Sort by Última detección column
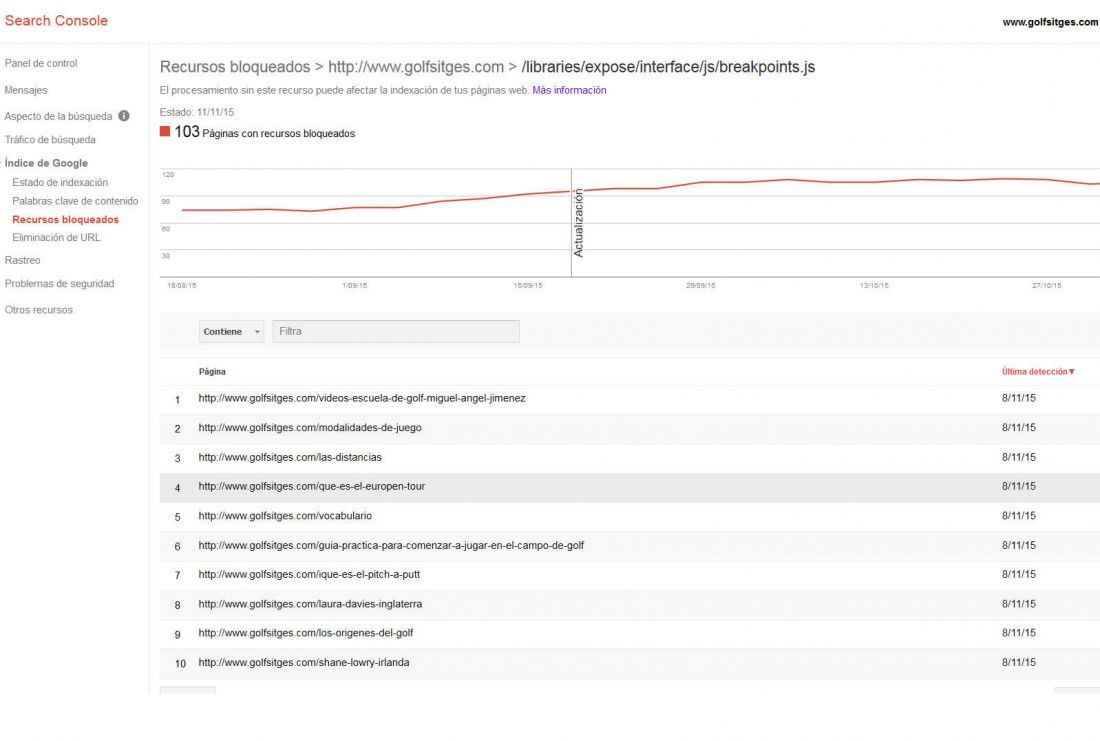The image size is (1100, 741). point(1038,371)
